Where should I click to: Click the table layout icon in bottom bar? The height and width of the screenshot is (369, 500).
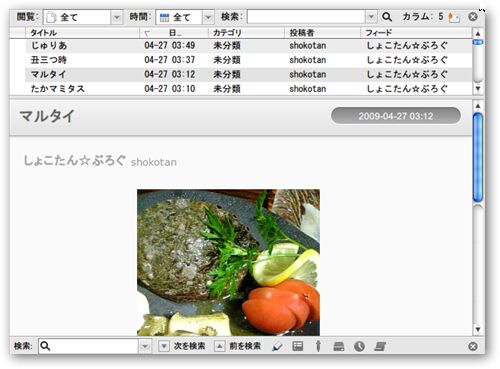(298, 346)
